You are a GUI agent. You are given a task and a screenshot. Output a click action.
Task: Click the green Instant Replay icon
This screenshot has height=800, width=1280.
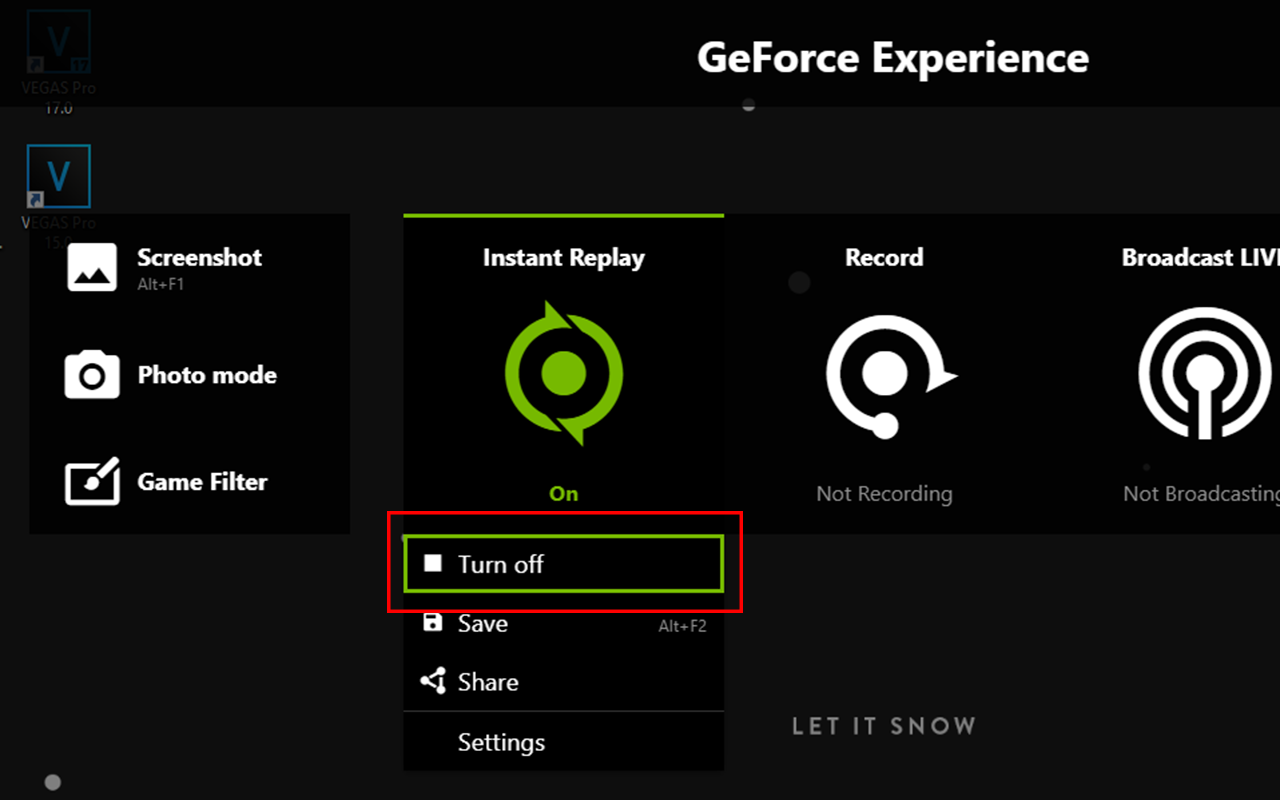click(563, 373)
